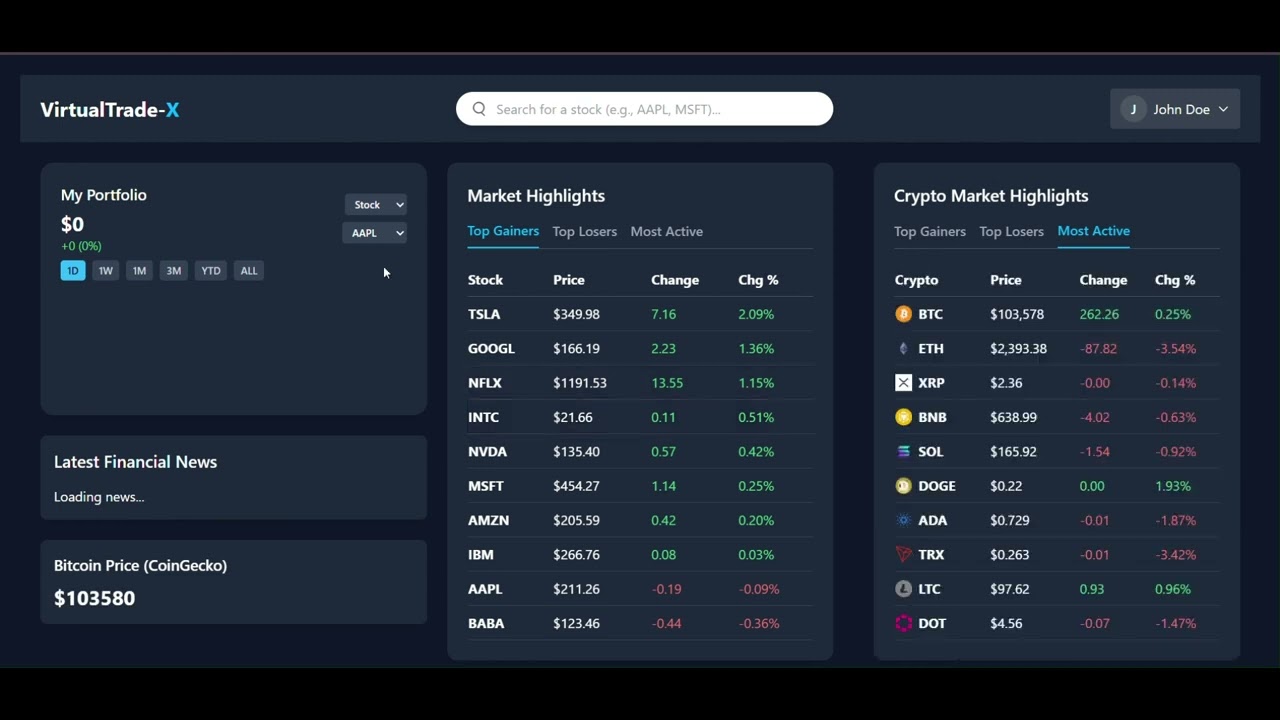Switch to Market Highlights Most Active tab
The width and height of the screenshot is (1280, 720).
[x=667, y=232]
